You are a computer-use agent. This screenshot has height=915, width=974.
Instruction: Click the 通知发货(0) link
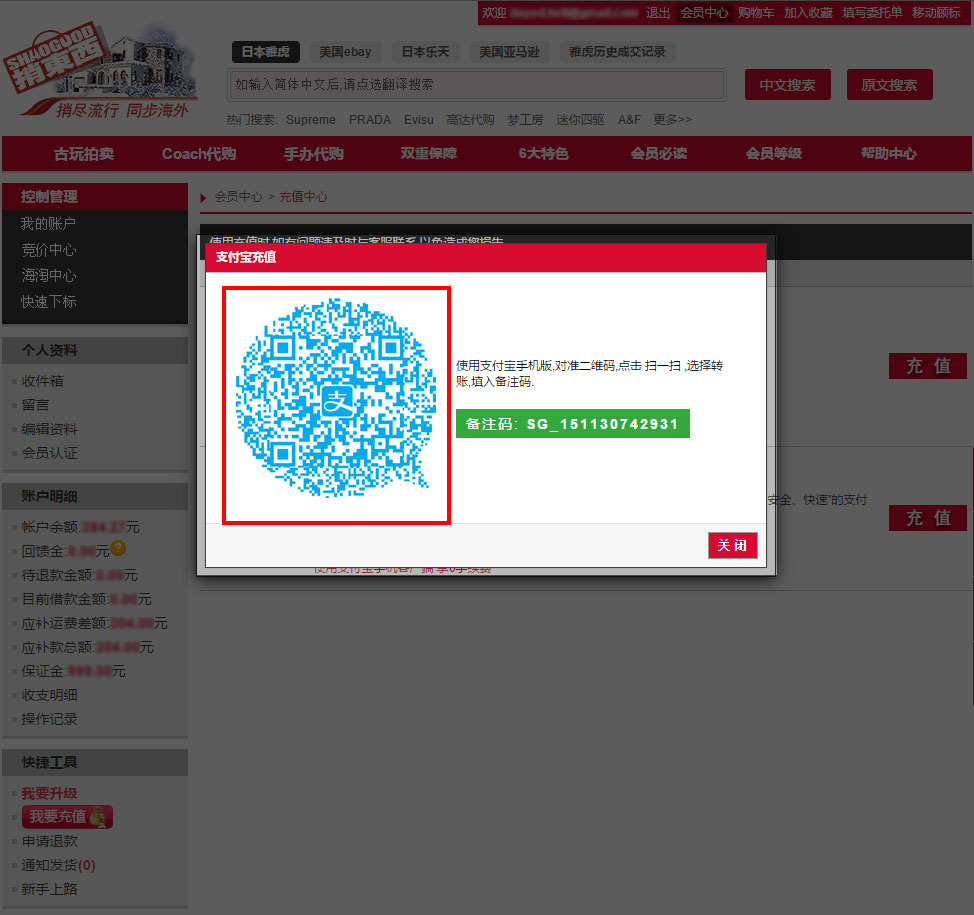click(58, 865)
